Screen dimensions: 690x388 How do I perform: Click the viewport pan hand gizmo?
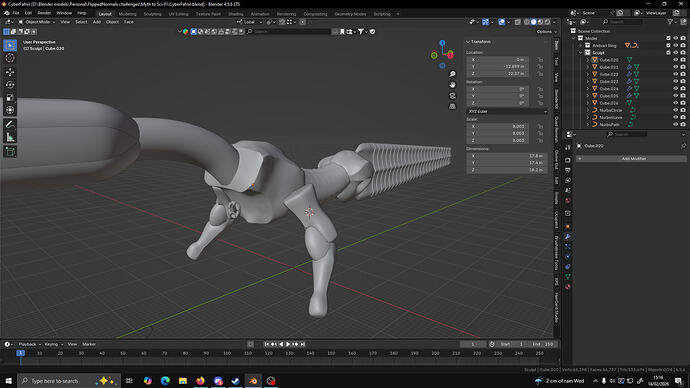[x=452, y=84]
